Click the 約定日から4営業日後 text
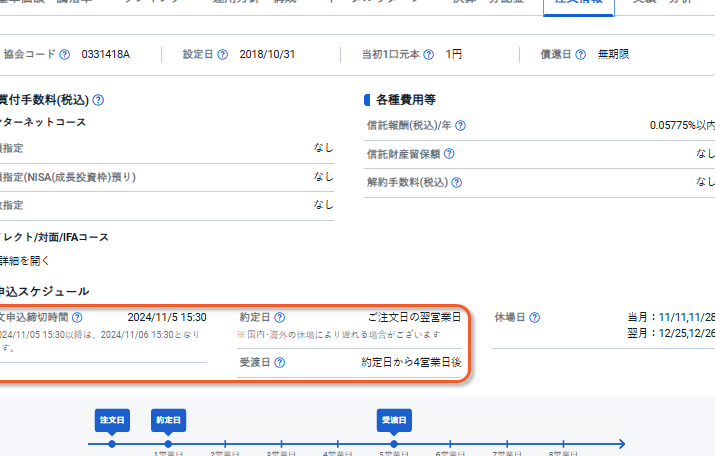 (411, 362)
